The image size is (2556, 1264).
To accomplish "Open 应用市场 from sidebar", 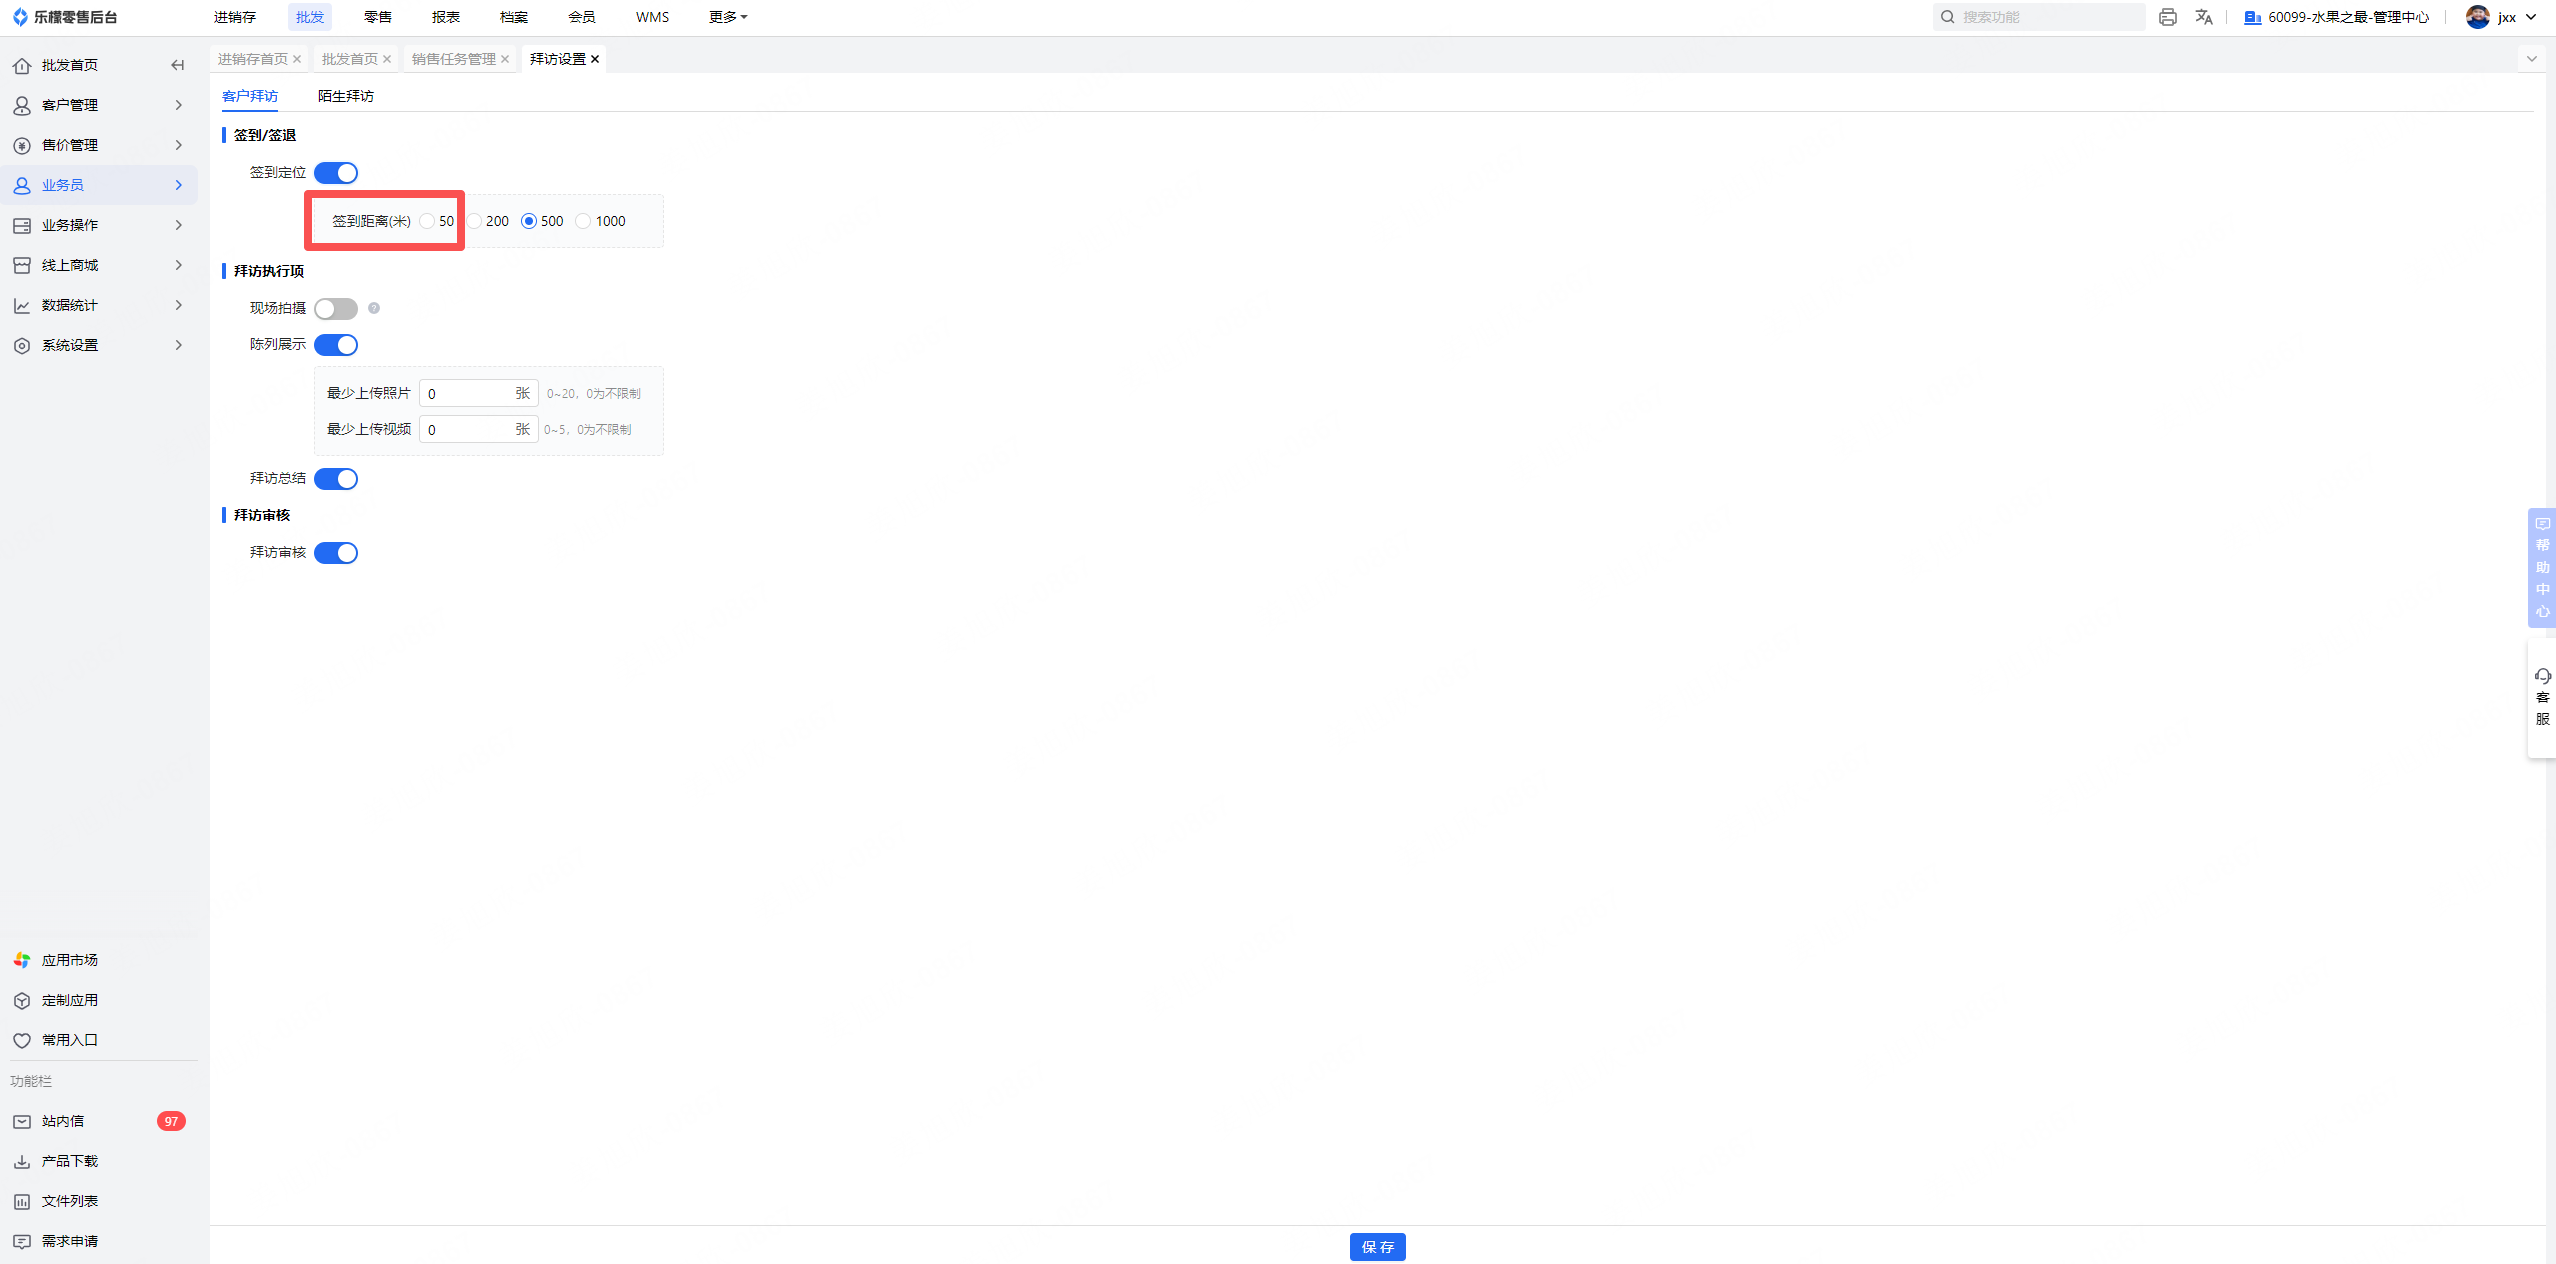I will [69, 960].
